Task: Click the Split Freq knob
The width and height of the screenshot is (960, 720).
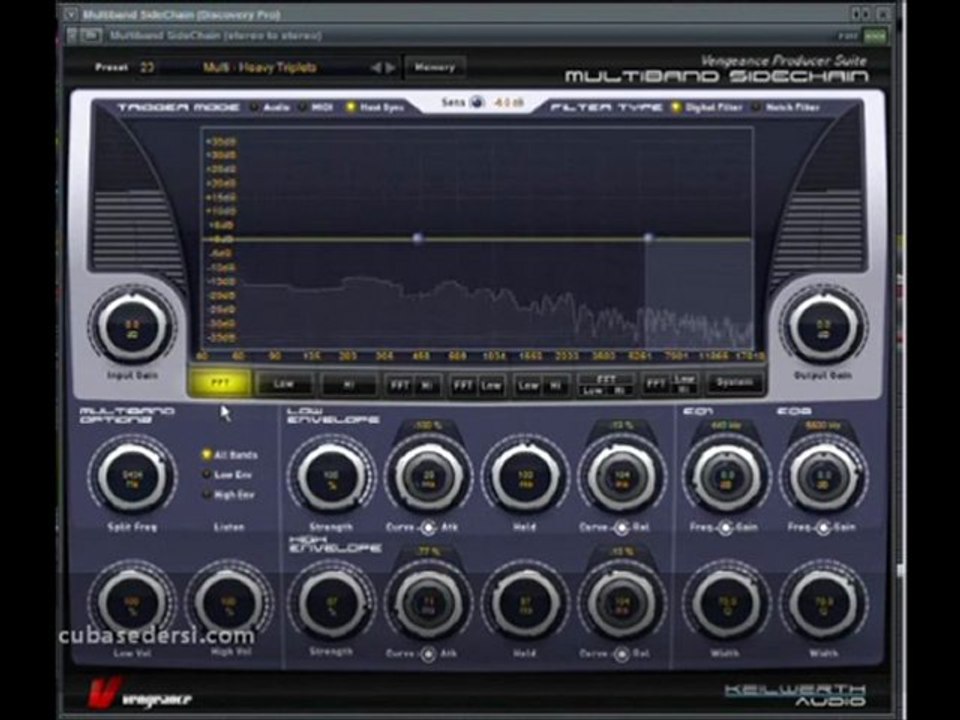Action: (x=132, y=477)
